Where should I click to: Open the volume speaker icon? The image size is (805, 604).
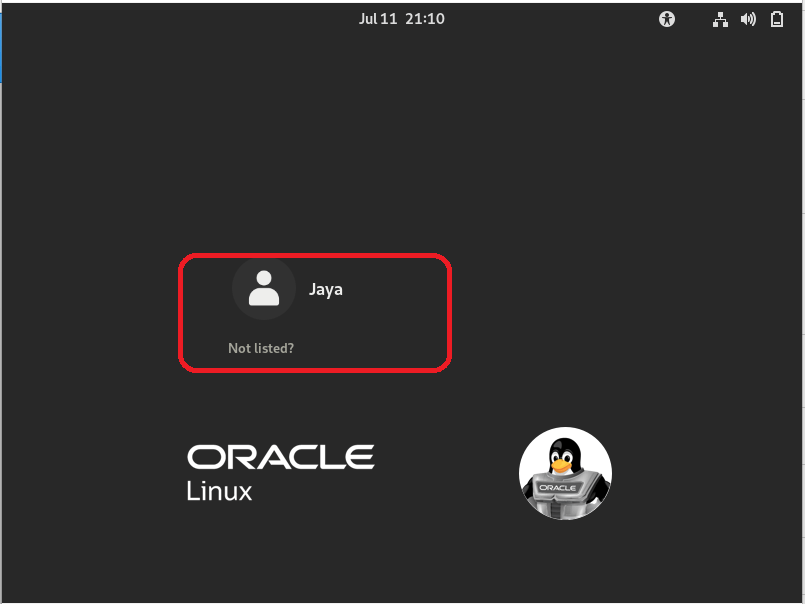(x=748, y=20)
